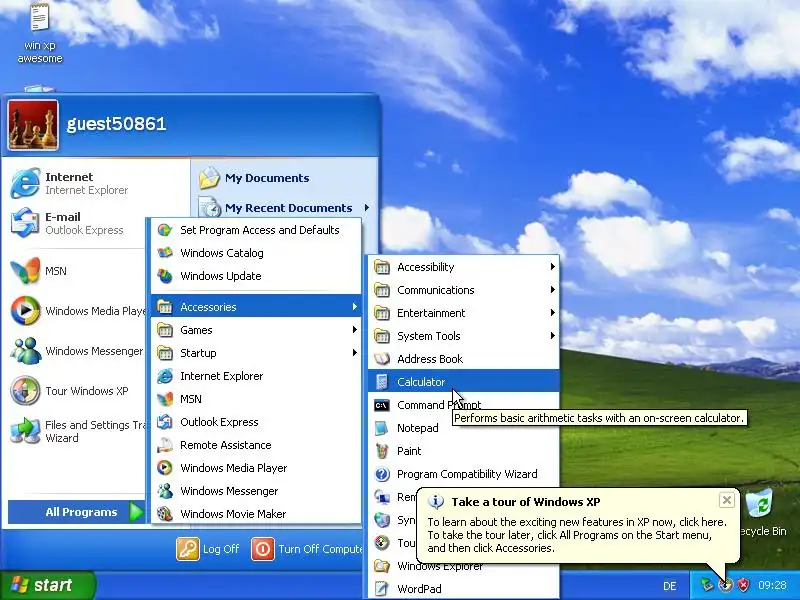Image resolution: width=800 pixels, height=600 pixels.
Task: Open Calculator from Accessories menu
Action: (x=463, y=382)
